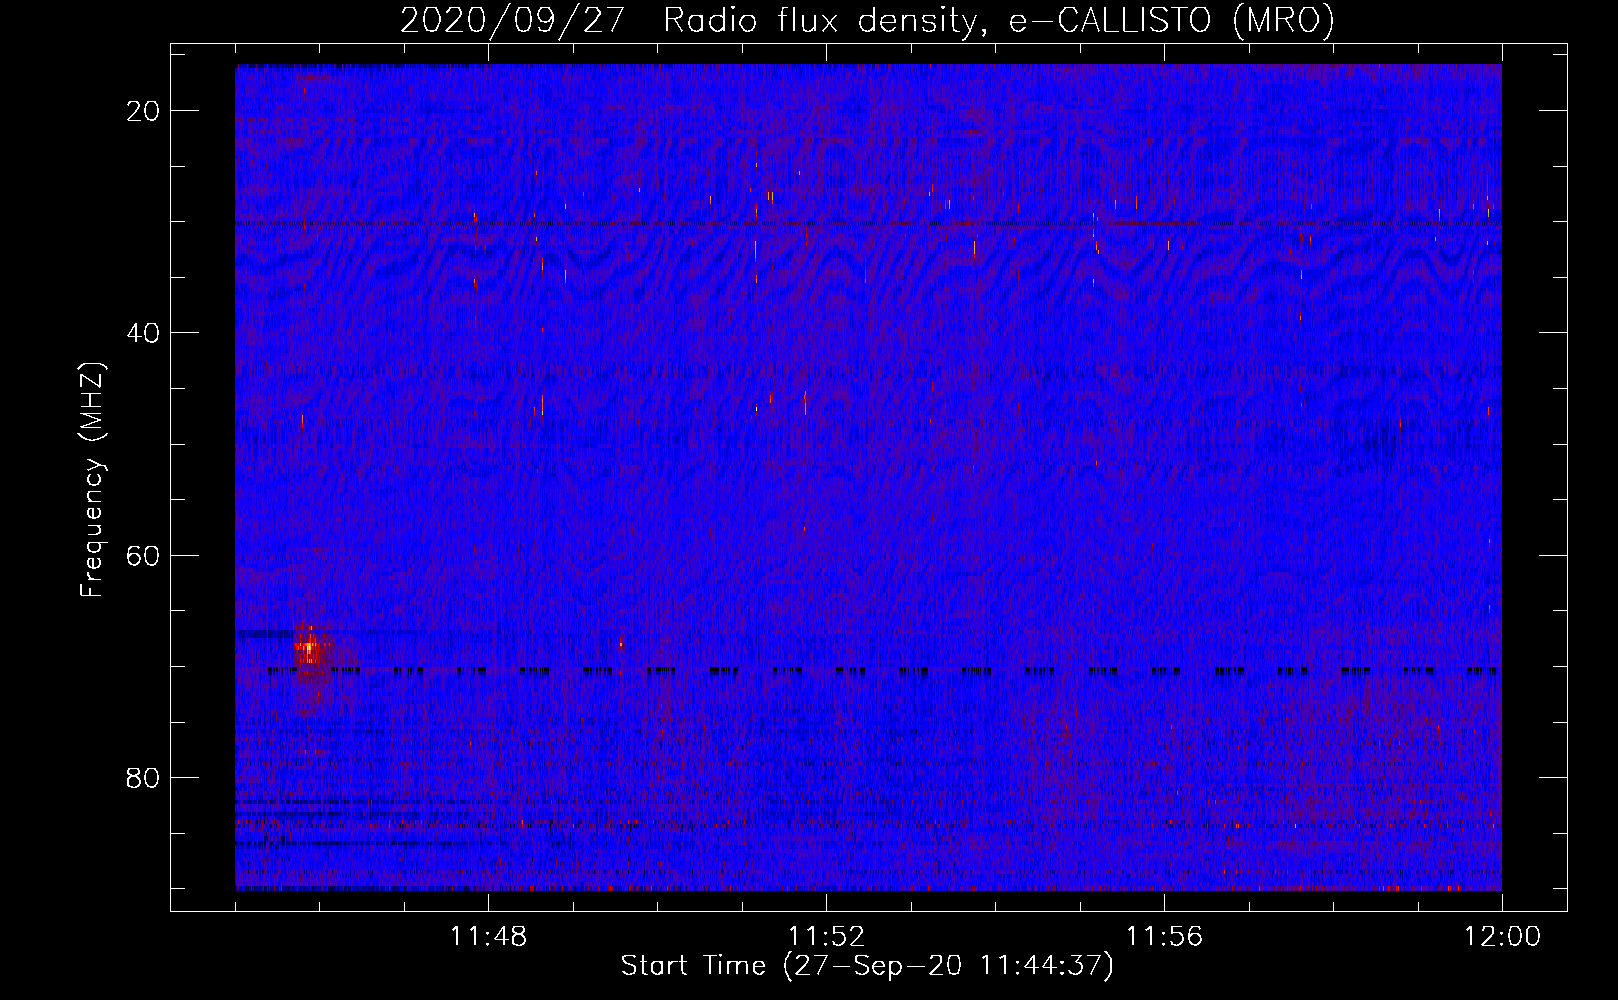Click the 11:48 time tick label
This screenshot has width=1618, height=1000.
488,937
